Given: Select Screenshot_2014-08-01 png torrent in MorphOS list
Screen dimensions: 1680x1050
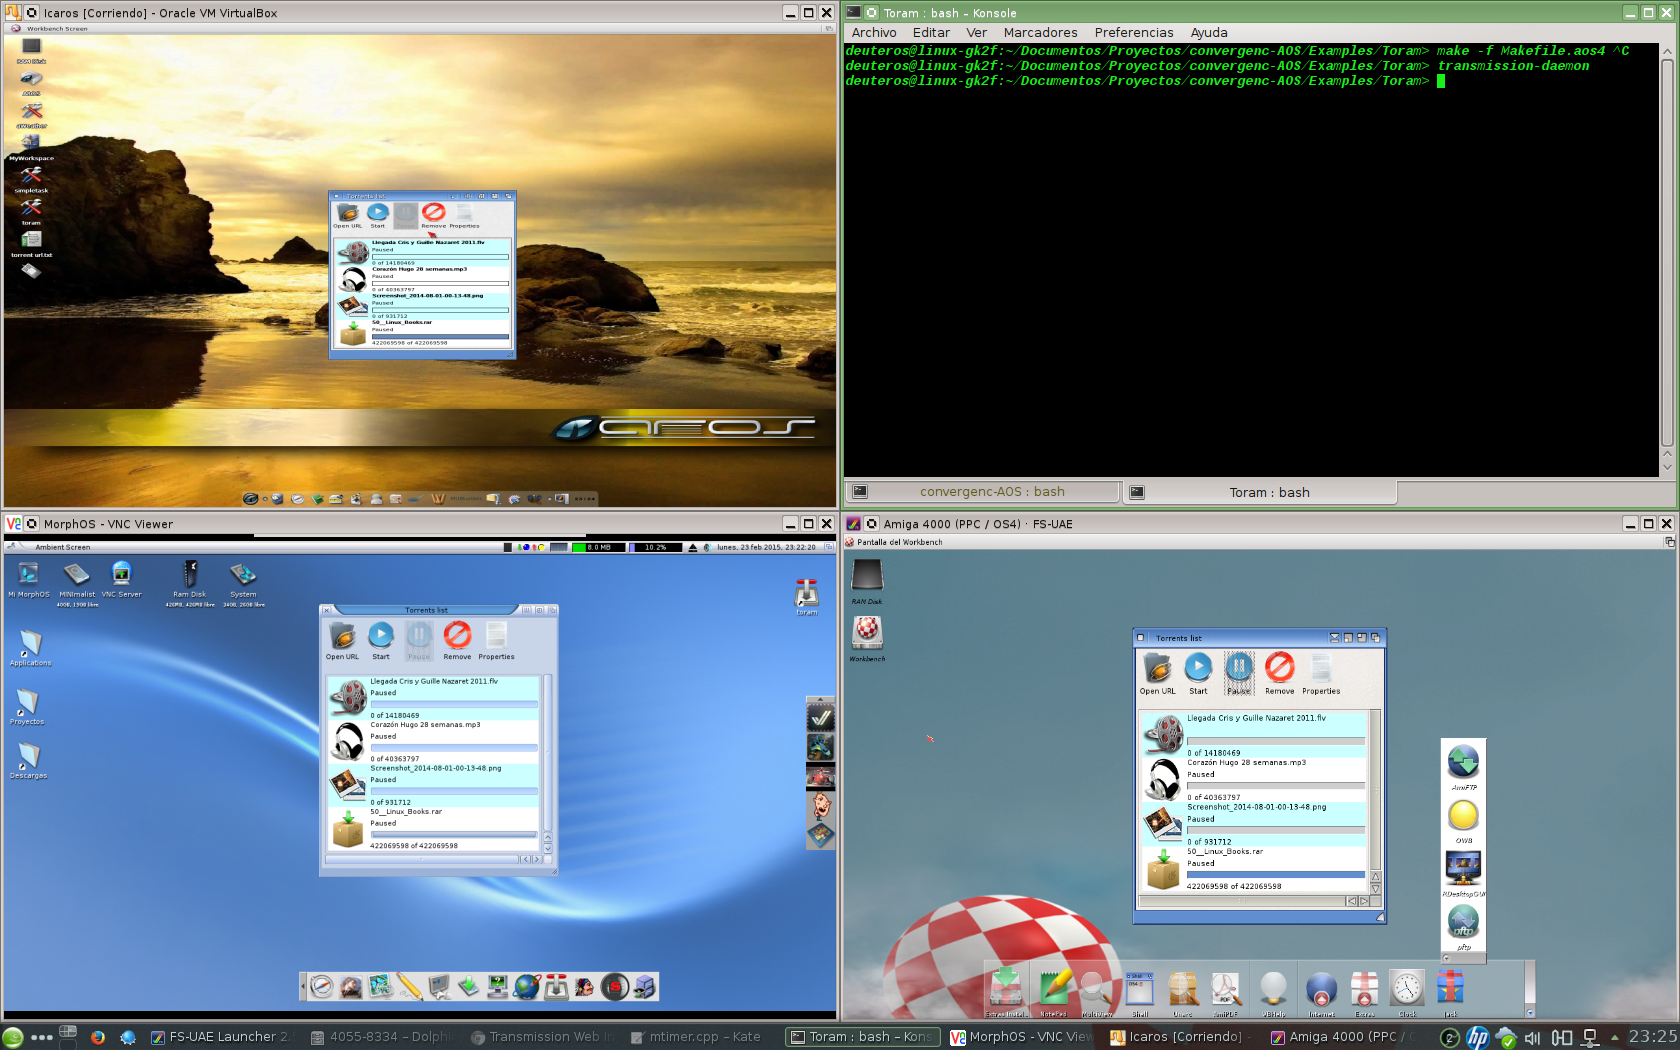Looking at the screenshot, I should 432,785.
